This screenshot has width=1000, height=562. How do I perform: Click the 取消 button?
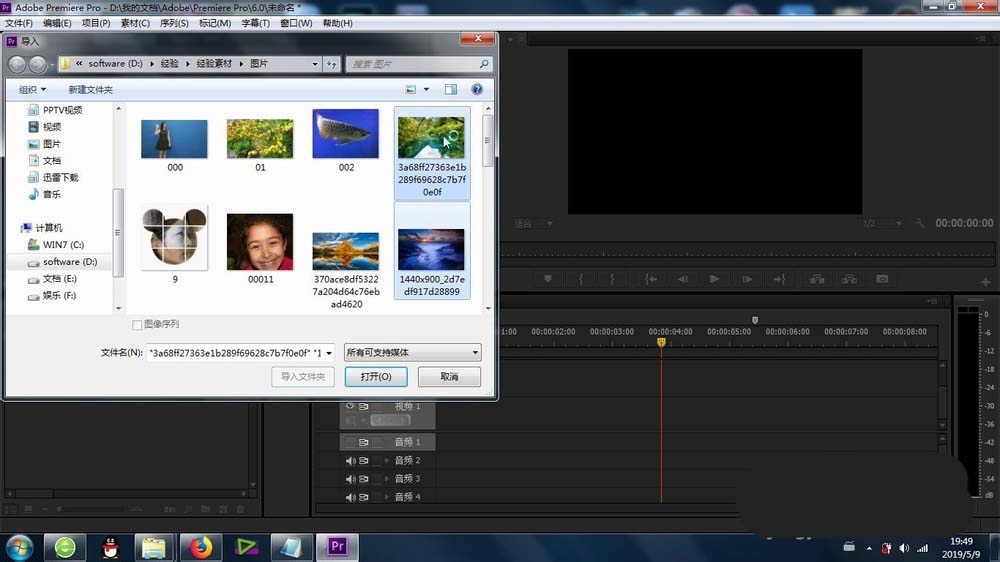coord(449,377)
